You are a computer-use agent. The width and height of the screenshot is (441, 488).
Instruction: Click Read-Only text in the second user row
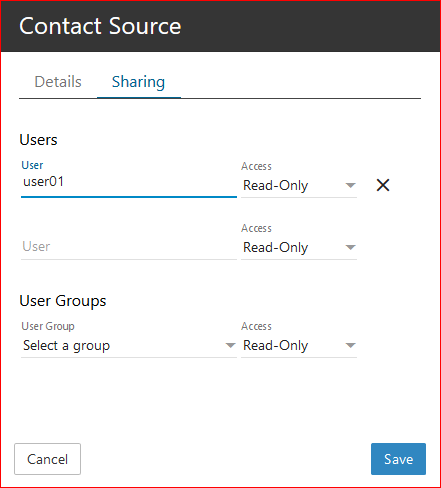click(275, 248)
